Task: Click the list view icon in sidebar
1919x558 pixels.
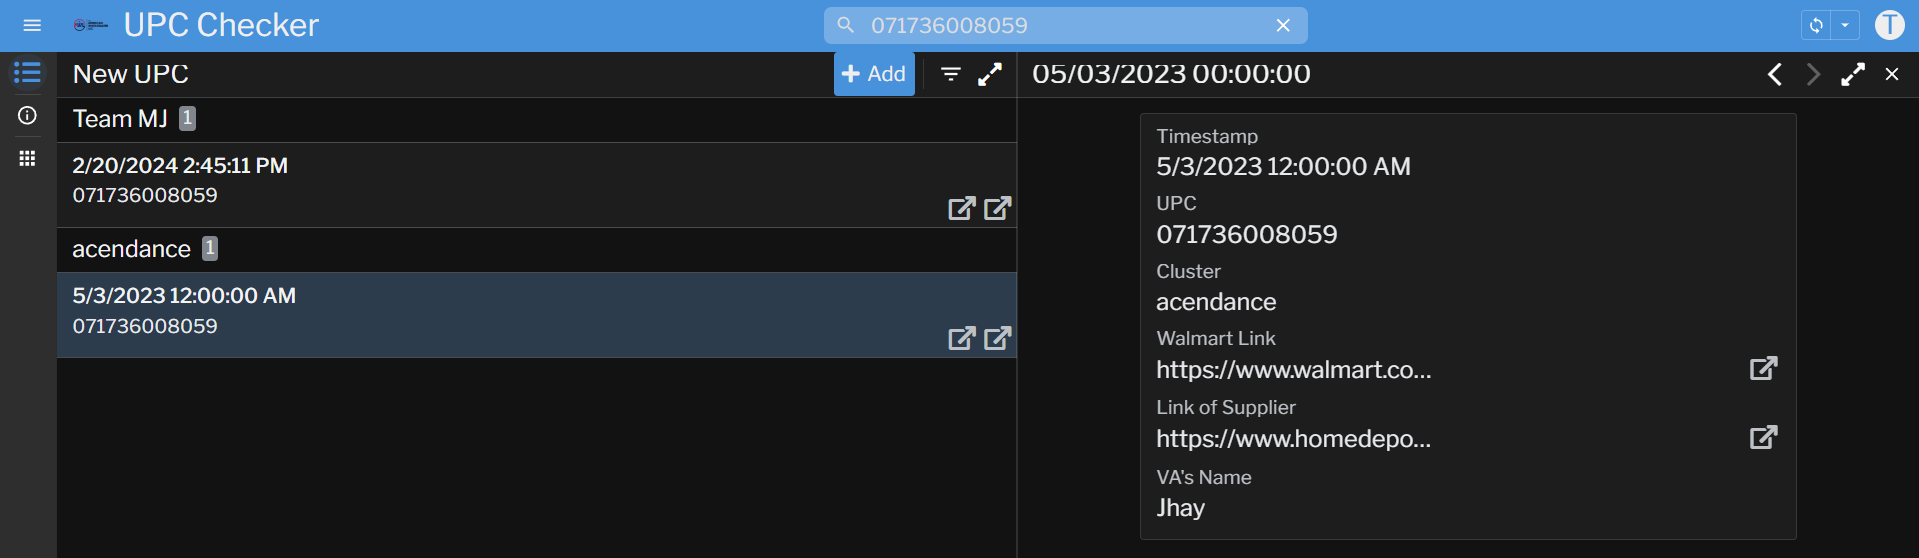Action: pyautogui.click(x=27, y=73)
